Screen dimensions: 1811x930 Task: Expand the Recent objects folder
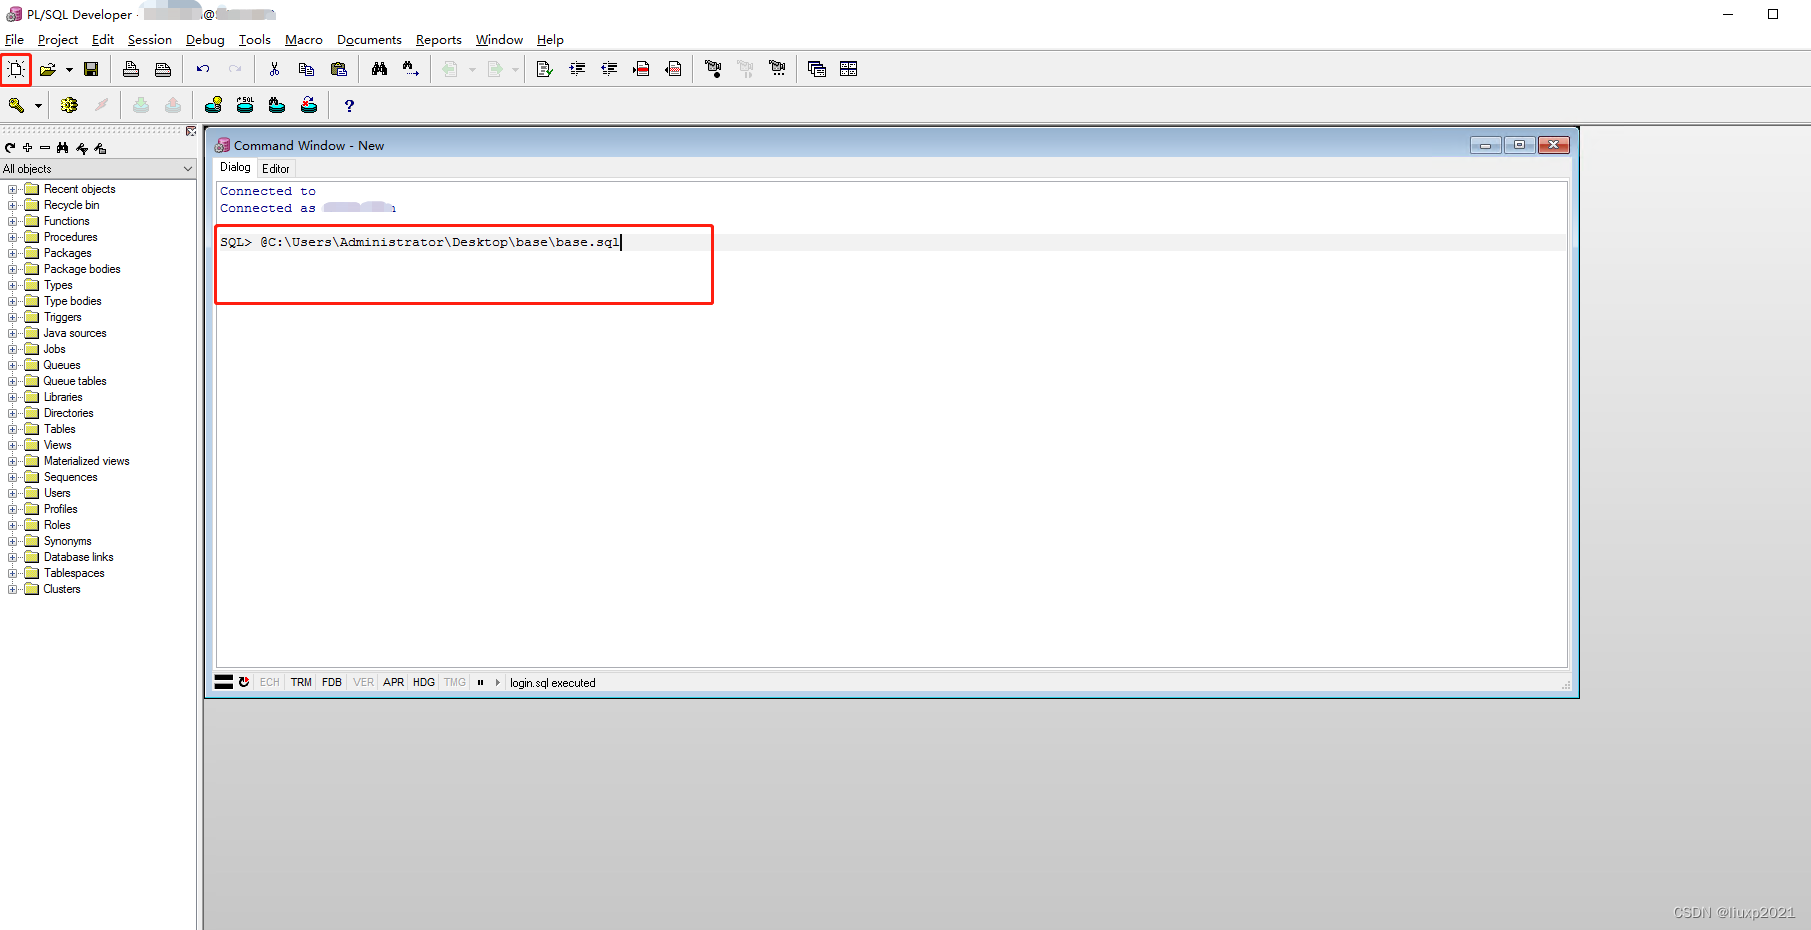click(x=12, y=189)
